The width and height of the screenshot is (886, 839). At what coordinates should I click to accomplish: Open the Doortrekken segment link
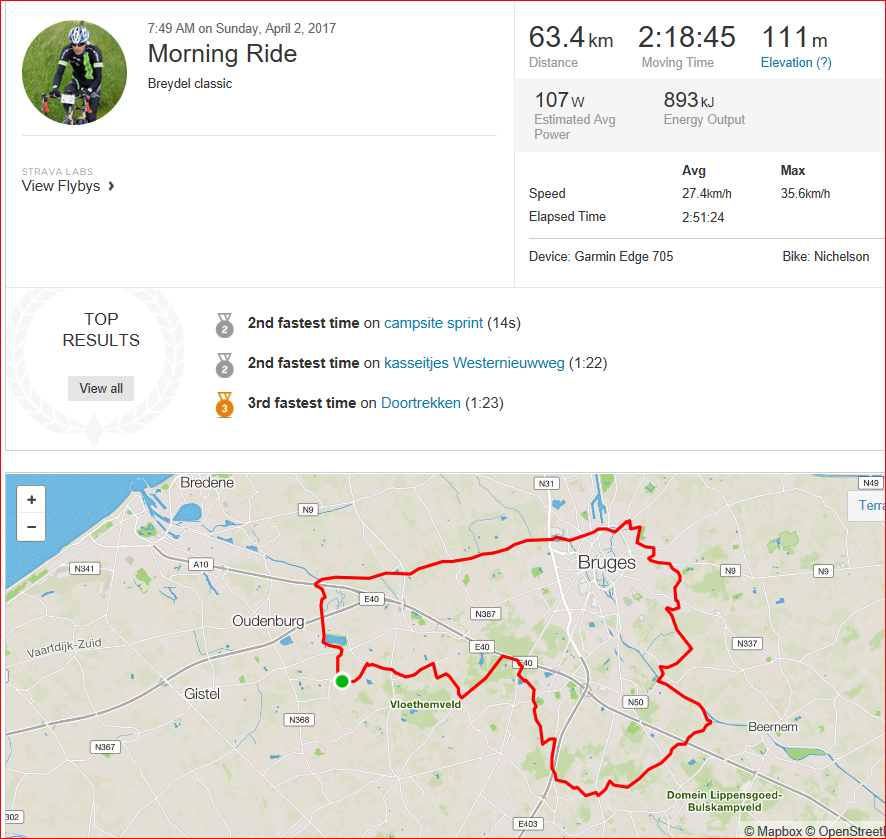(x=421, y=403)
